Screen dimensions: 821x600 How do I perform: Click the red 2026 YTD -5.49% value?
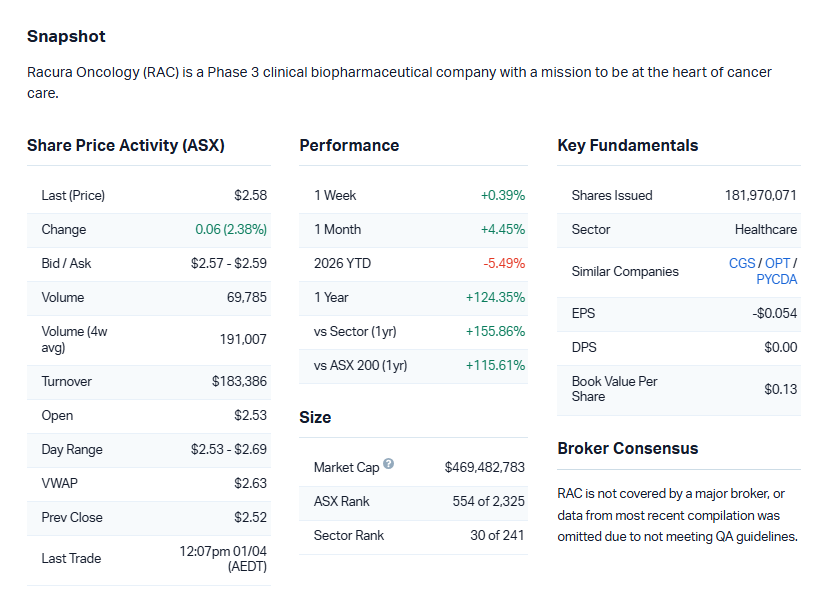(504, 264)
